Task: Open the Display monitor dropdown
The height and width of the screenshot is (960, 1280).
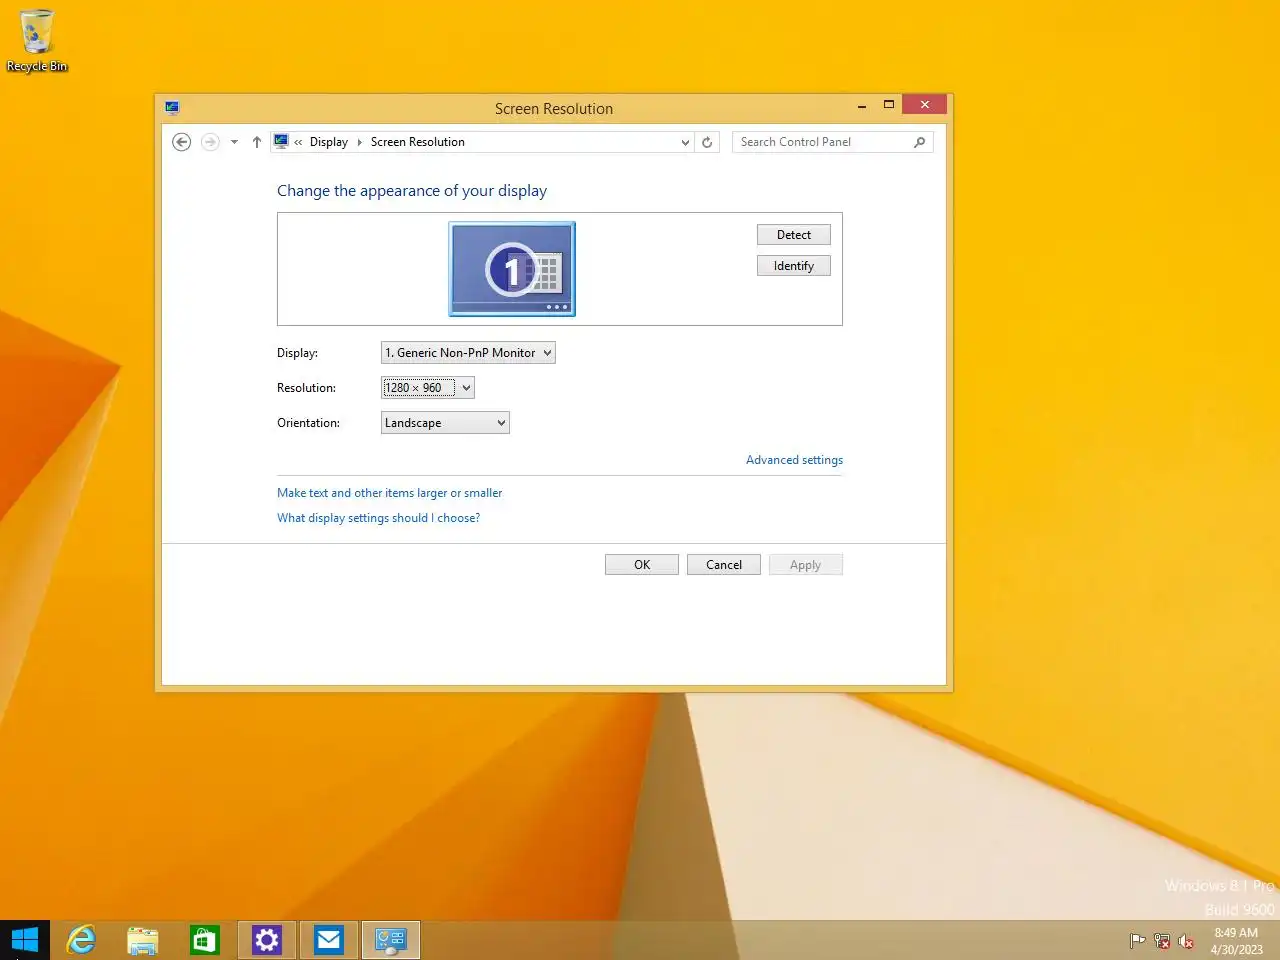Action: (x=468, y=353)
